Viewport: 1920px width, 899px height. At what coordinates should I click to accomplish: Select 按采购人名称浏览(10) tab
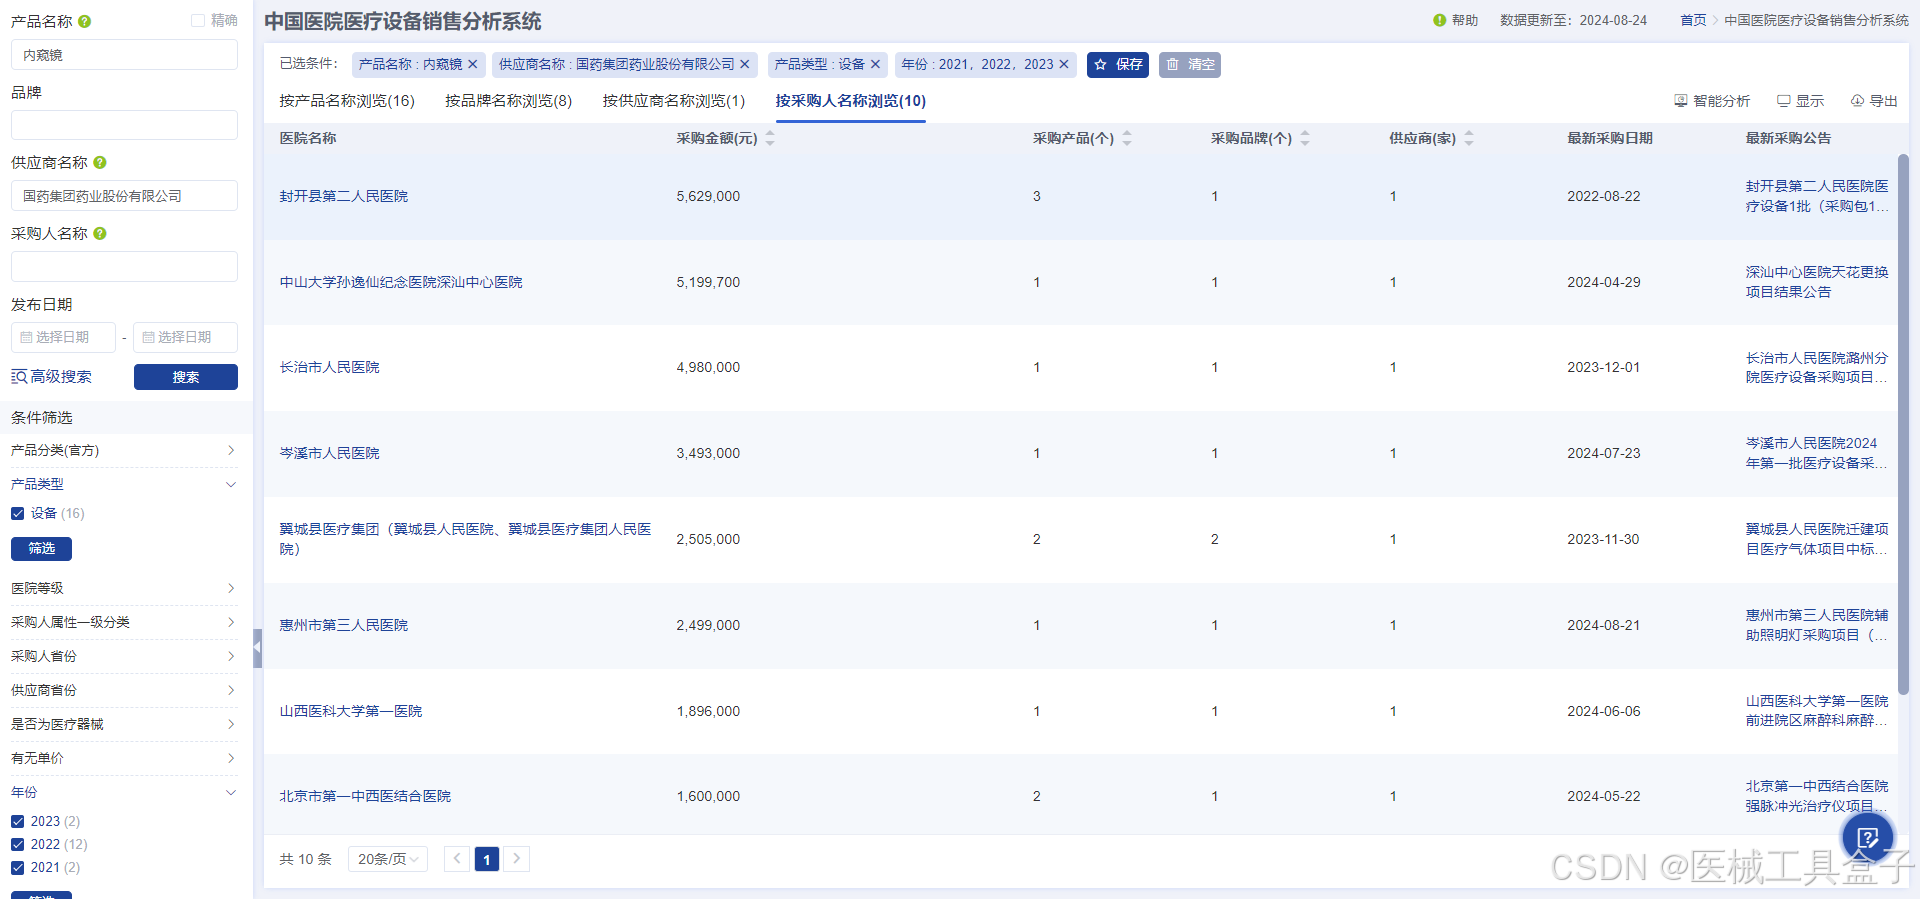pyautogui.click(x=851, y=101)
